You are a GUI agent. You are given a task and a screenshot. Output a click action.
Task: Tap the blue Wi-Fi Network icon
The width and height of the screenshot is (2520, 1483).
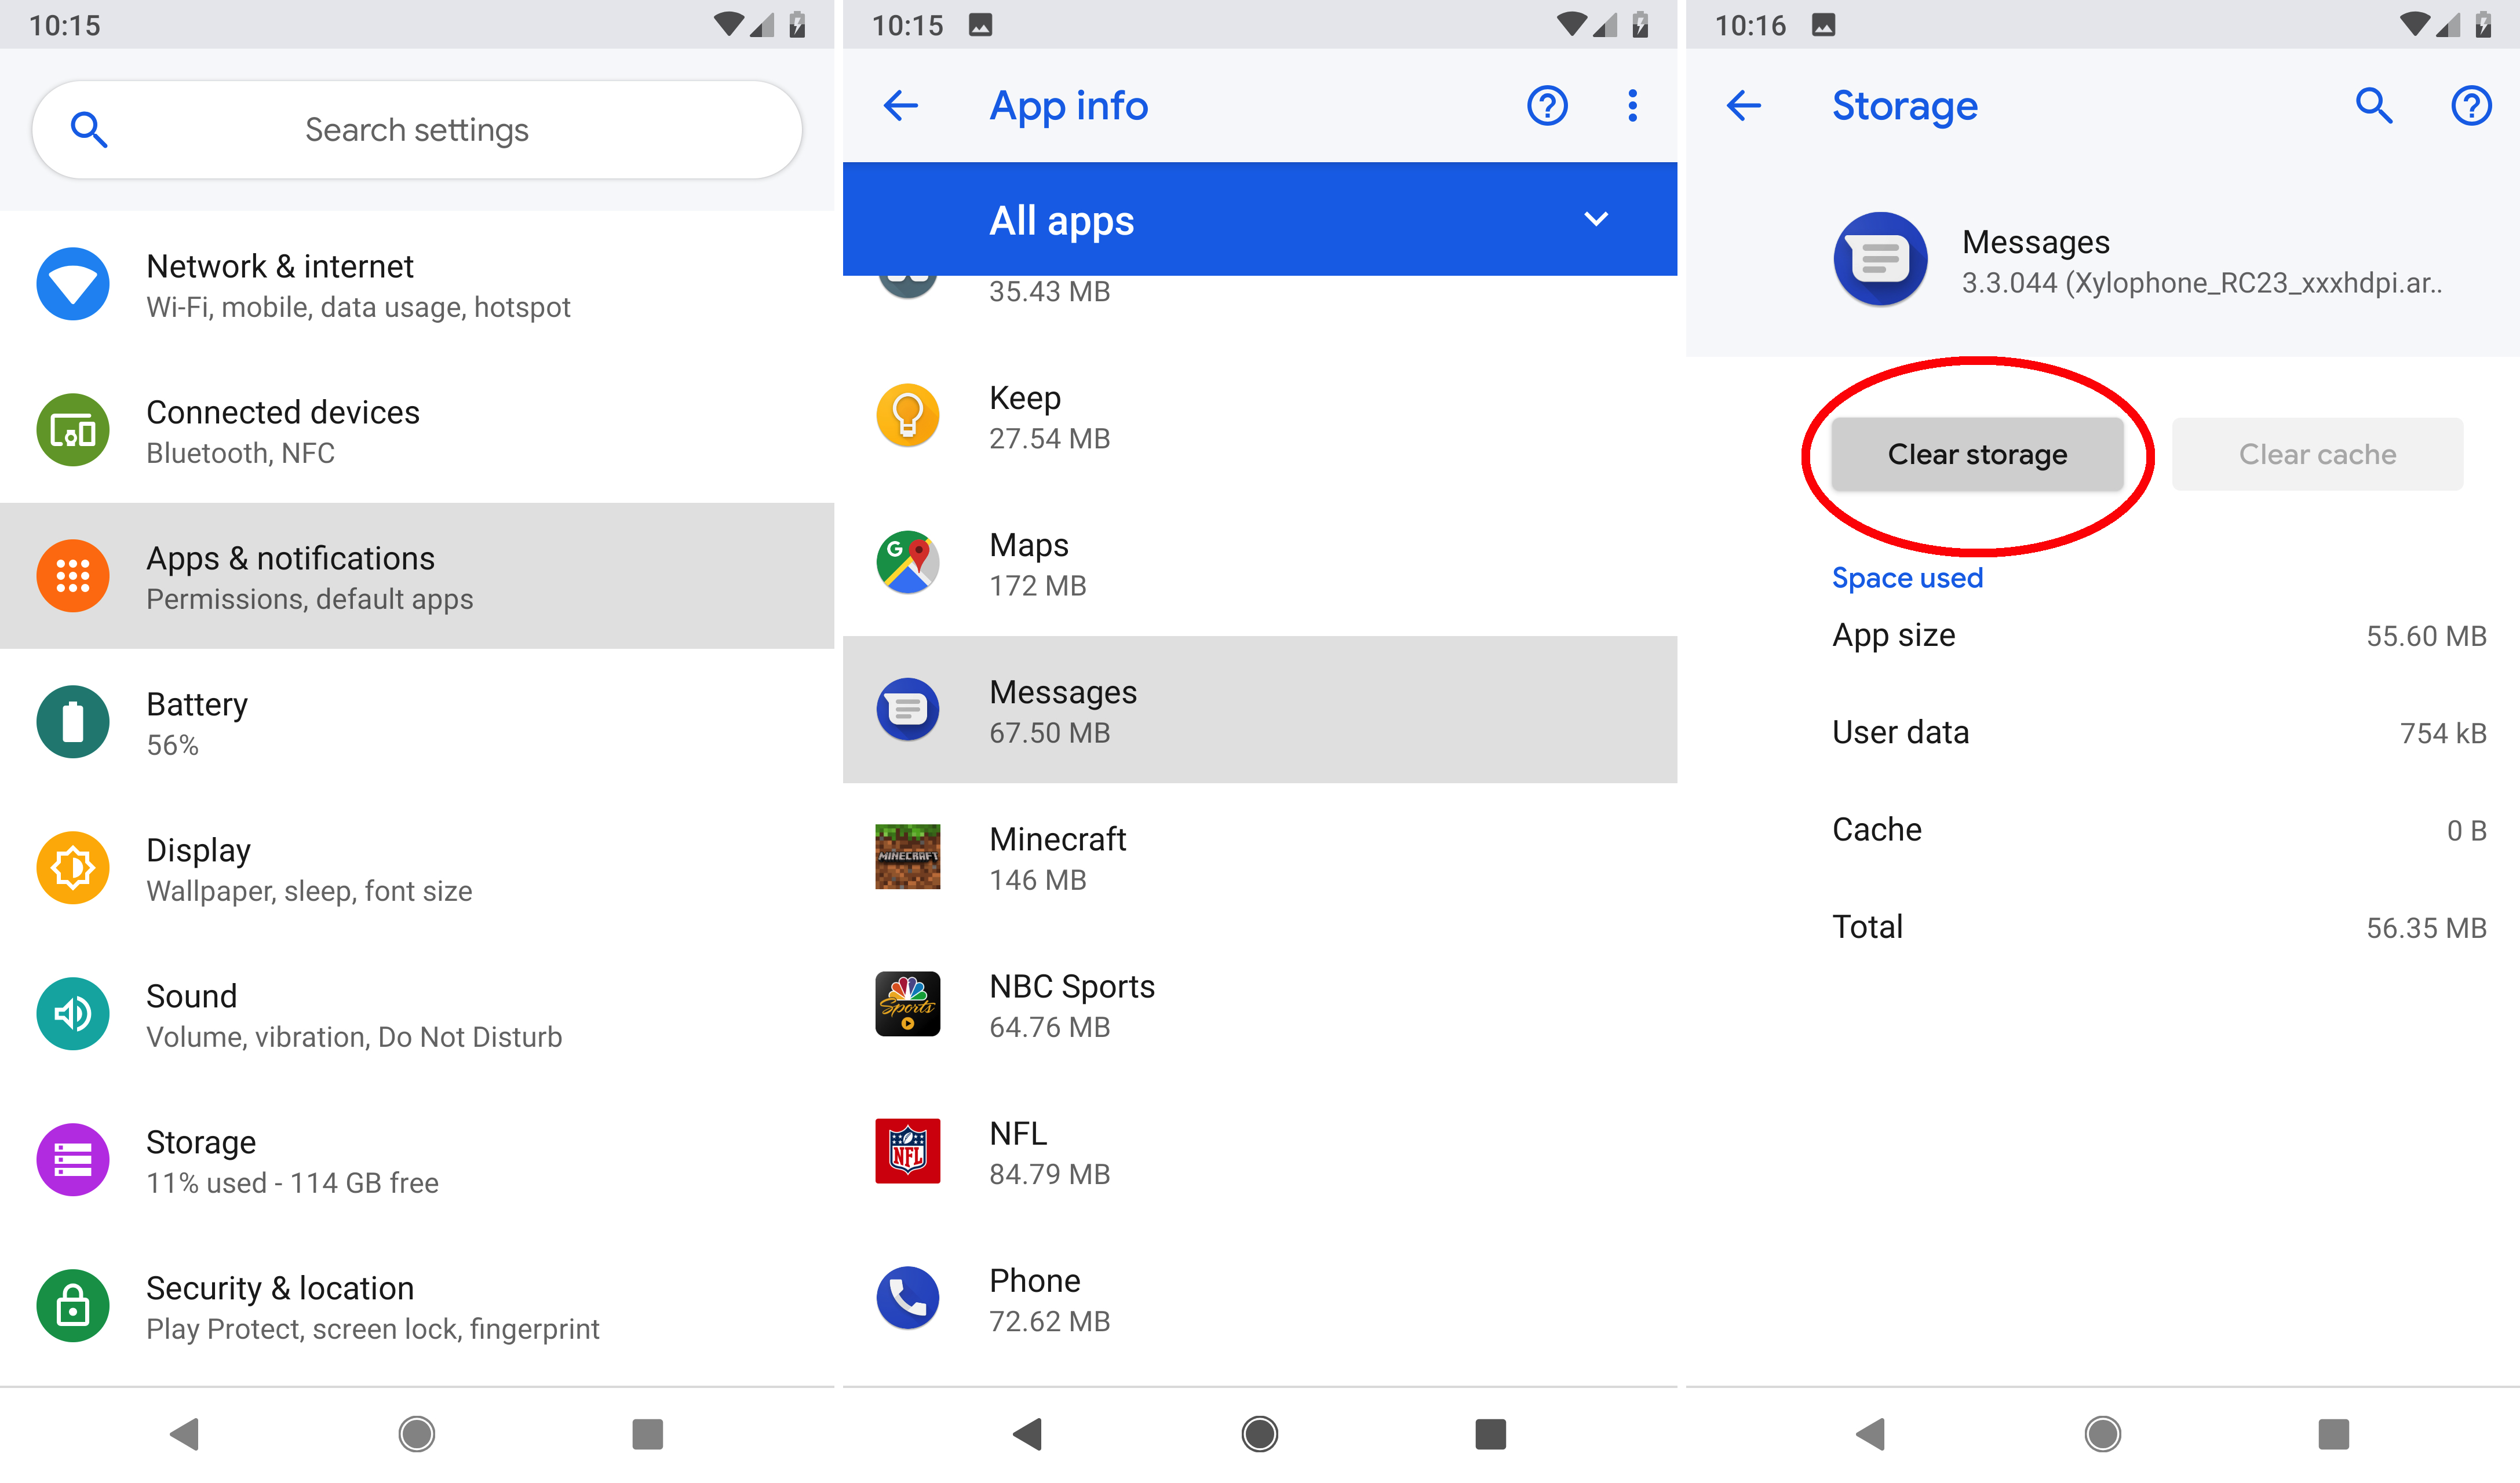[x=73, y=285]
